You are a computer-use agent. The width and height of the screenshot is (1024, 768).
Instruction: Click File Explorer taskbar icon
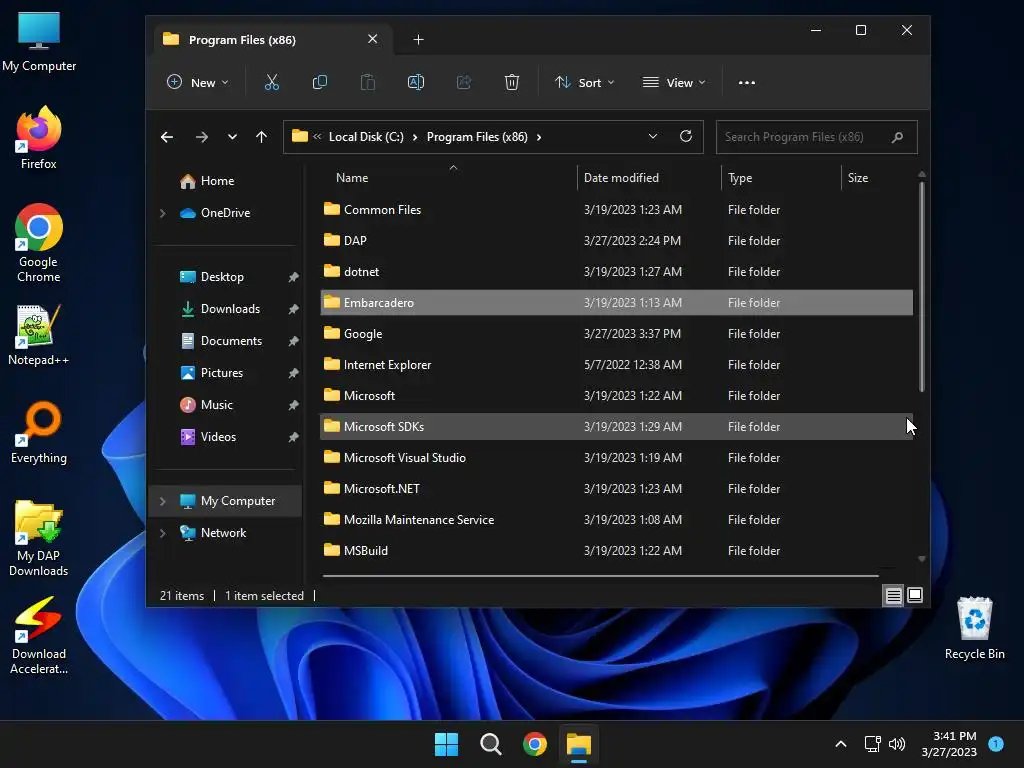coord(579,744)
